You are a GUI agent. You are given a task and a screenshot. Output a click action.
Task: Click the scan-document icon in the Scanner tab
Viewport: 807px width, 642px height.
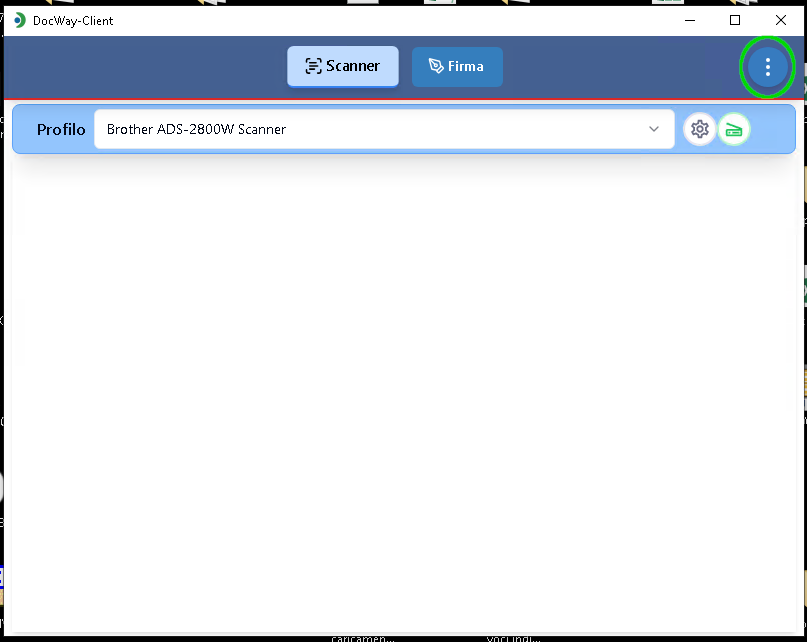point(313,66)
